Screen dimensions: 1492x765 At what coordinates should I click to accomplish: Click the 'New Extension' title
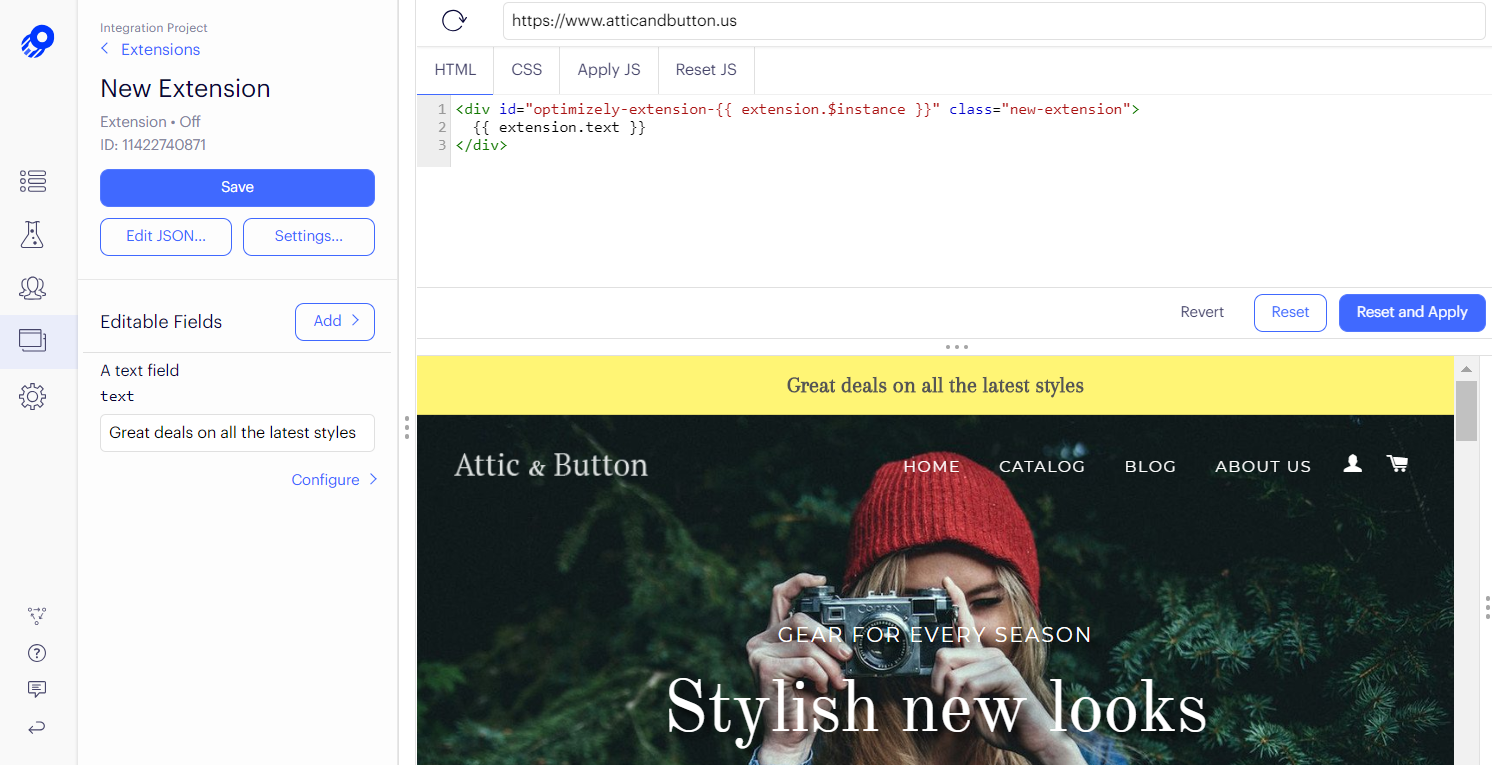[x=185, y=88]
